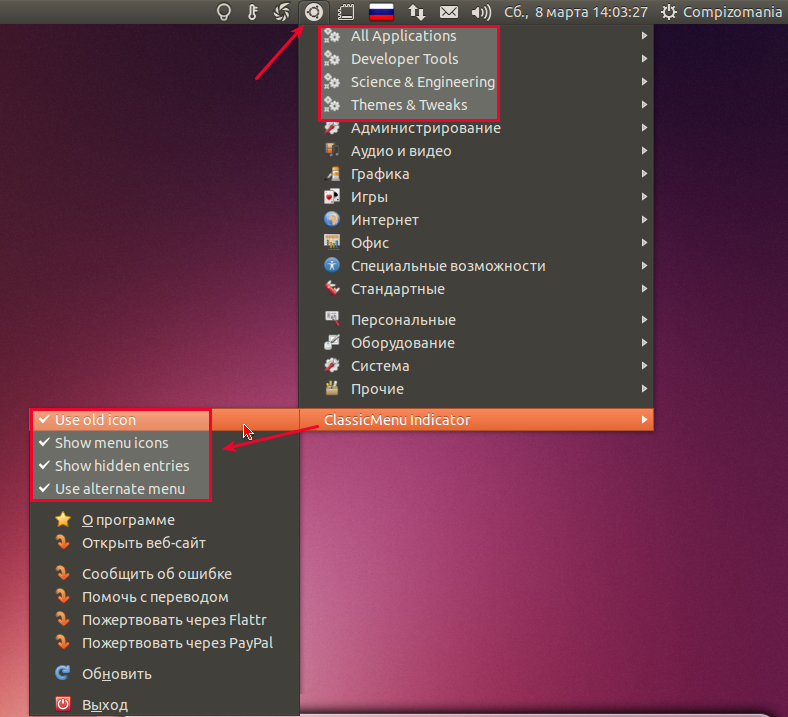
Task: Open the Прочие menu entry
Action: click(x=476, y=389)
